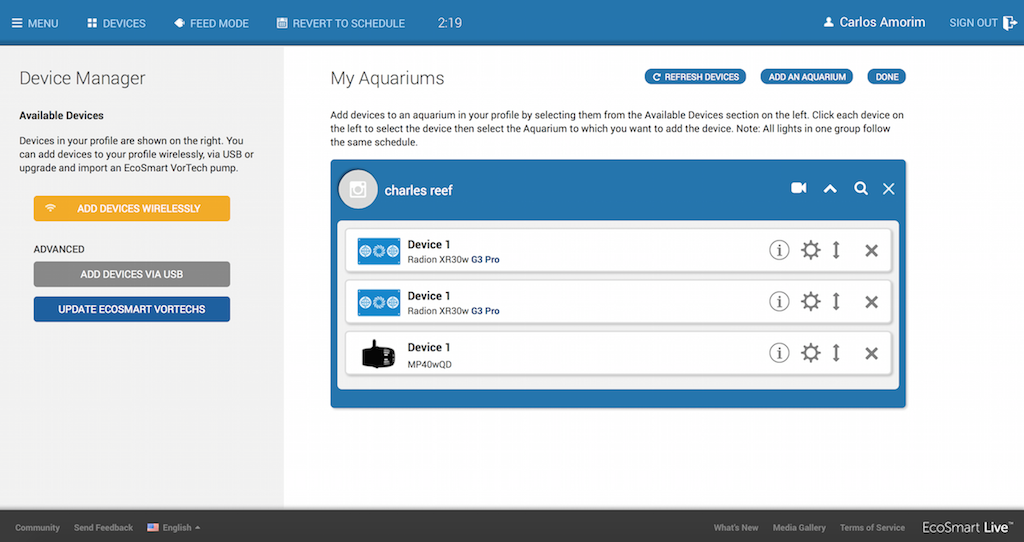Click the search magnifier in aquarium header

click(x=860, y=189)
